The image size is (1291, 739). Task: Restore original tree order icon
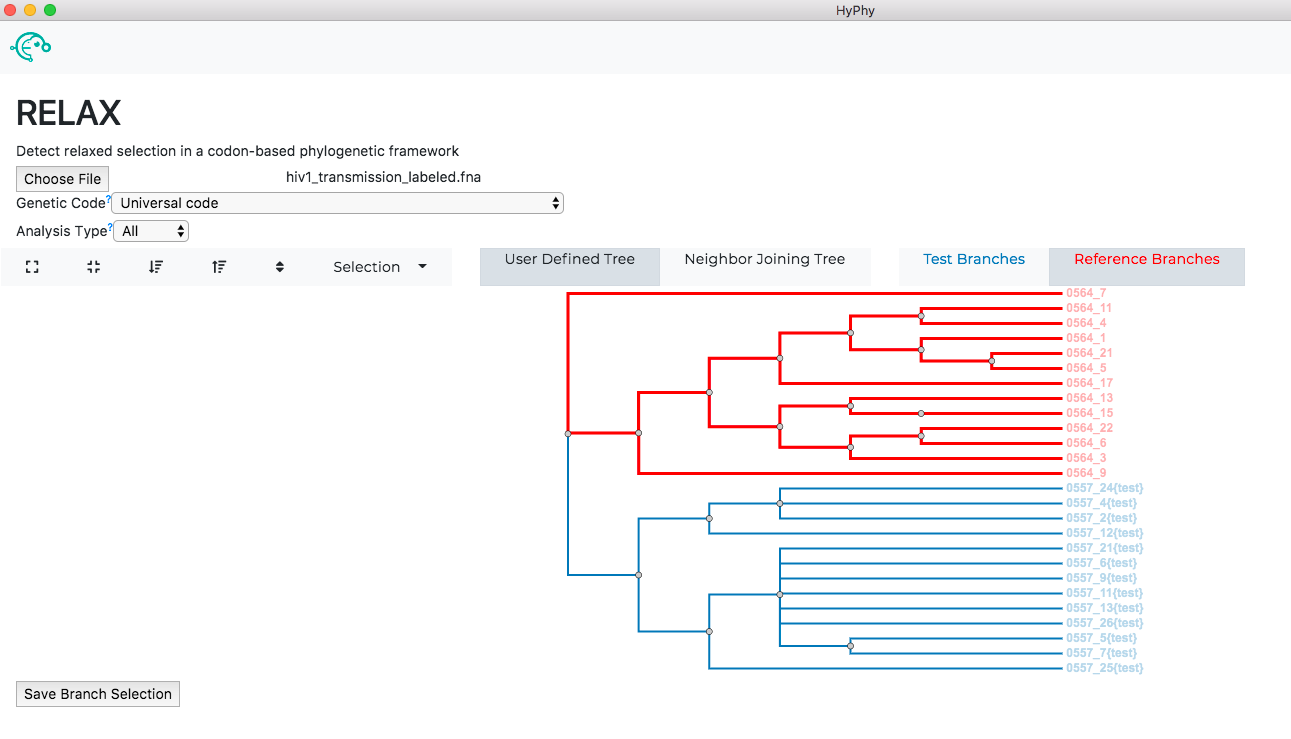pos(280,267)
